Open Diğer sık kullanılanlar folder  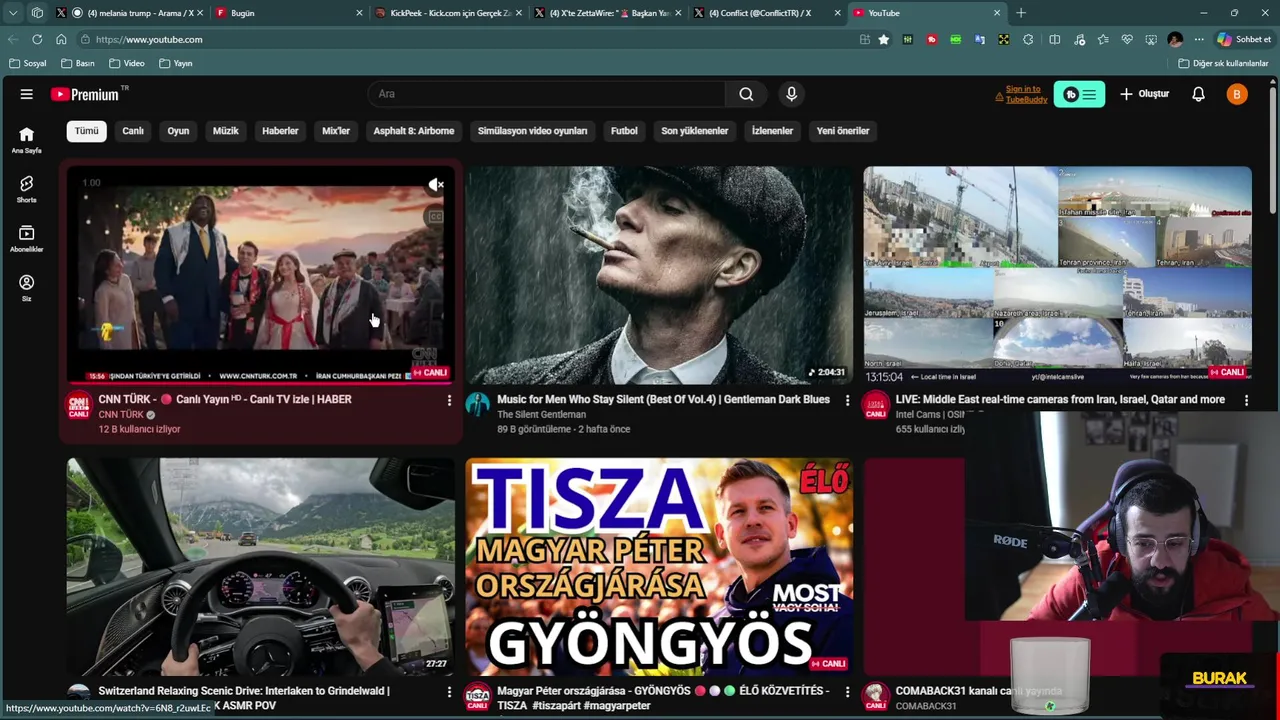[1223, 63]
